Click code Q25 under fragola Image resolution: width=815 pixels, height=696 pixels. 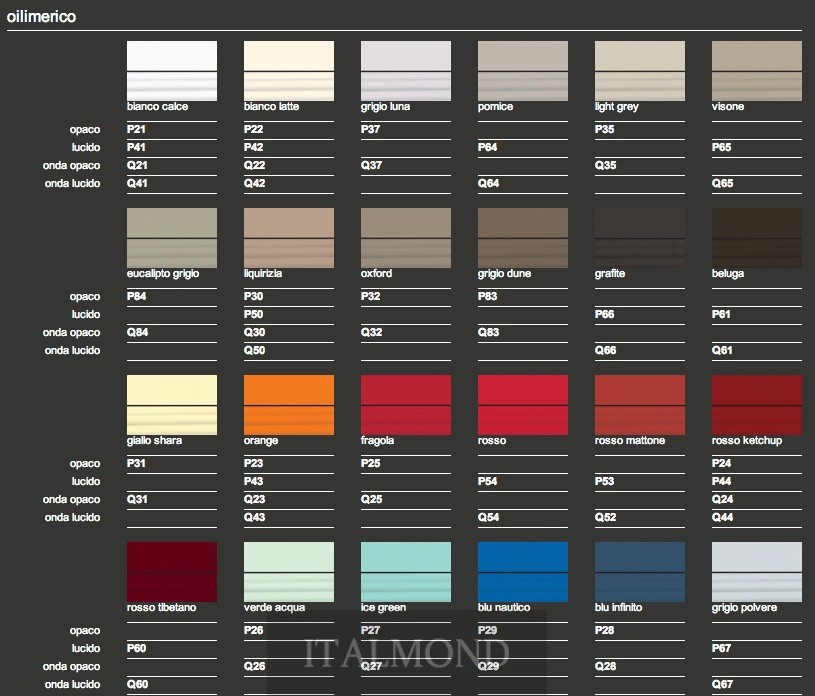click(372, 499)
